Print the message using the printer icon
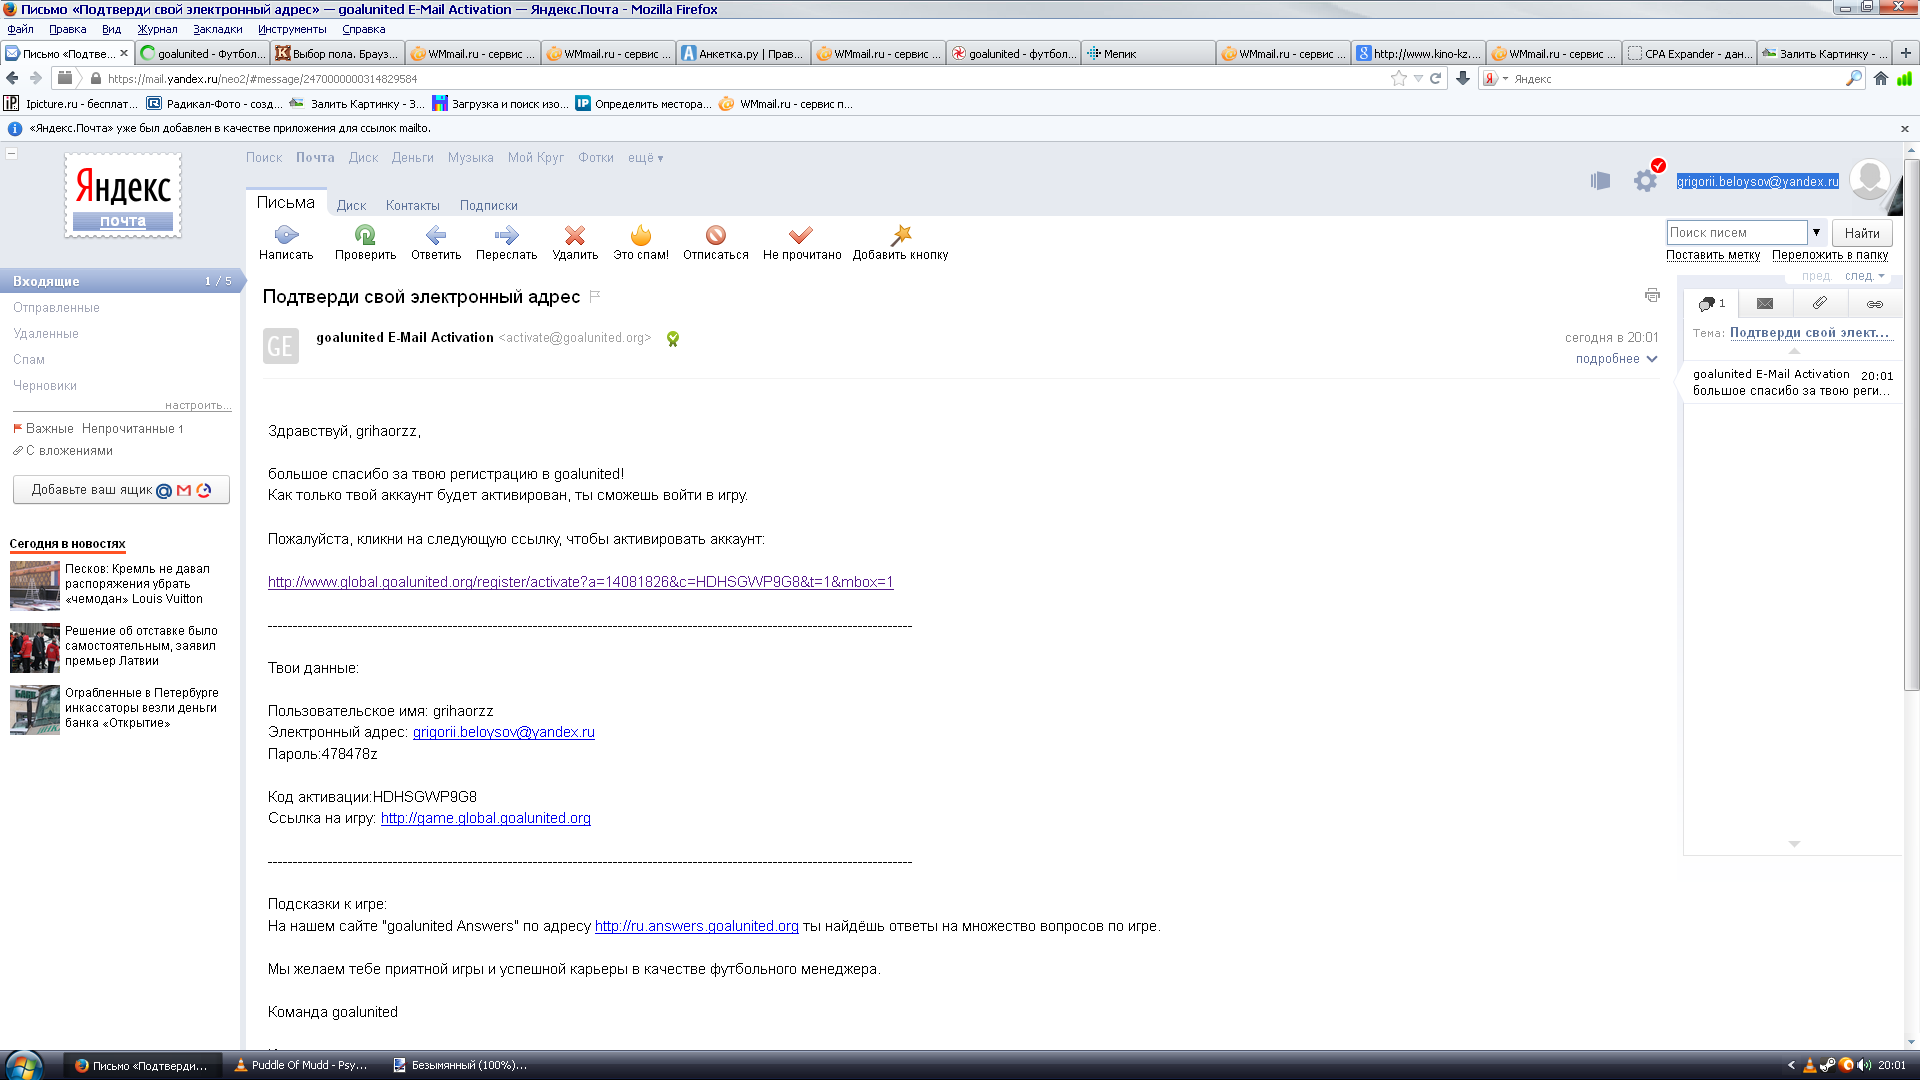The width and height of the screenshot is (1920, 1080). (1652, 295)
